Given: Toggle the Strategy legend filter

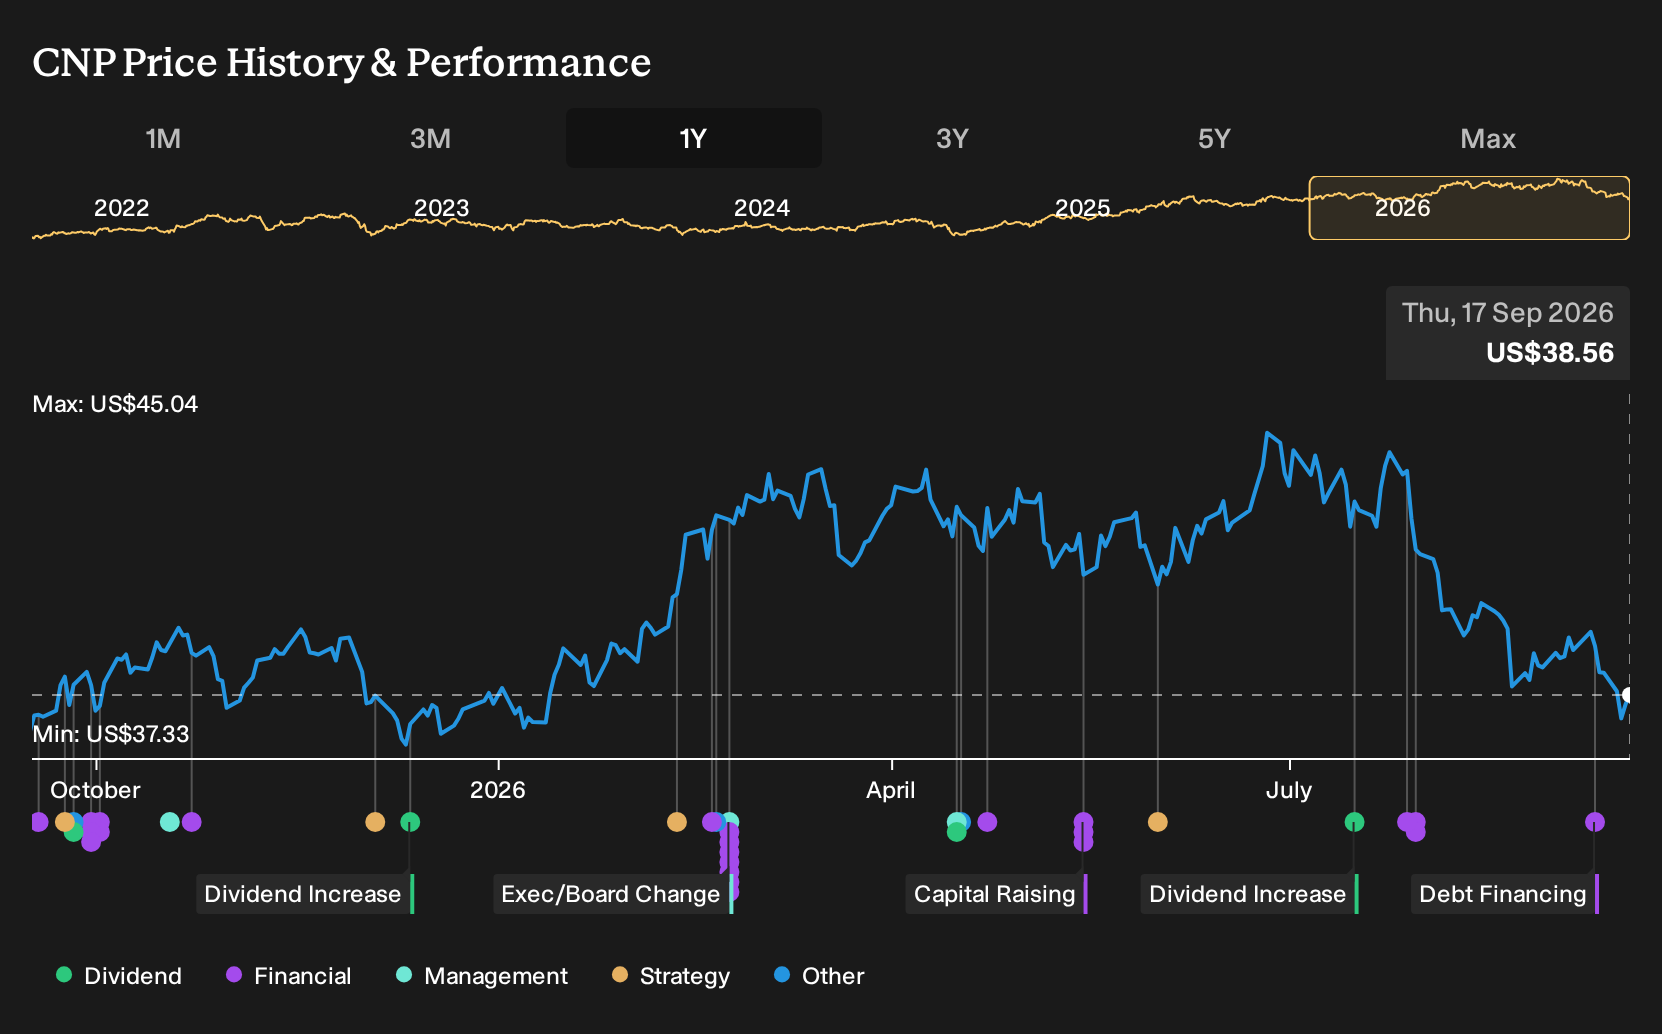Looking at the screenshot, I should click(671, 976).
